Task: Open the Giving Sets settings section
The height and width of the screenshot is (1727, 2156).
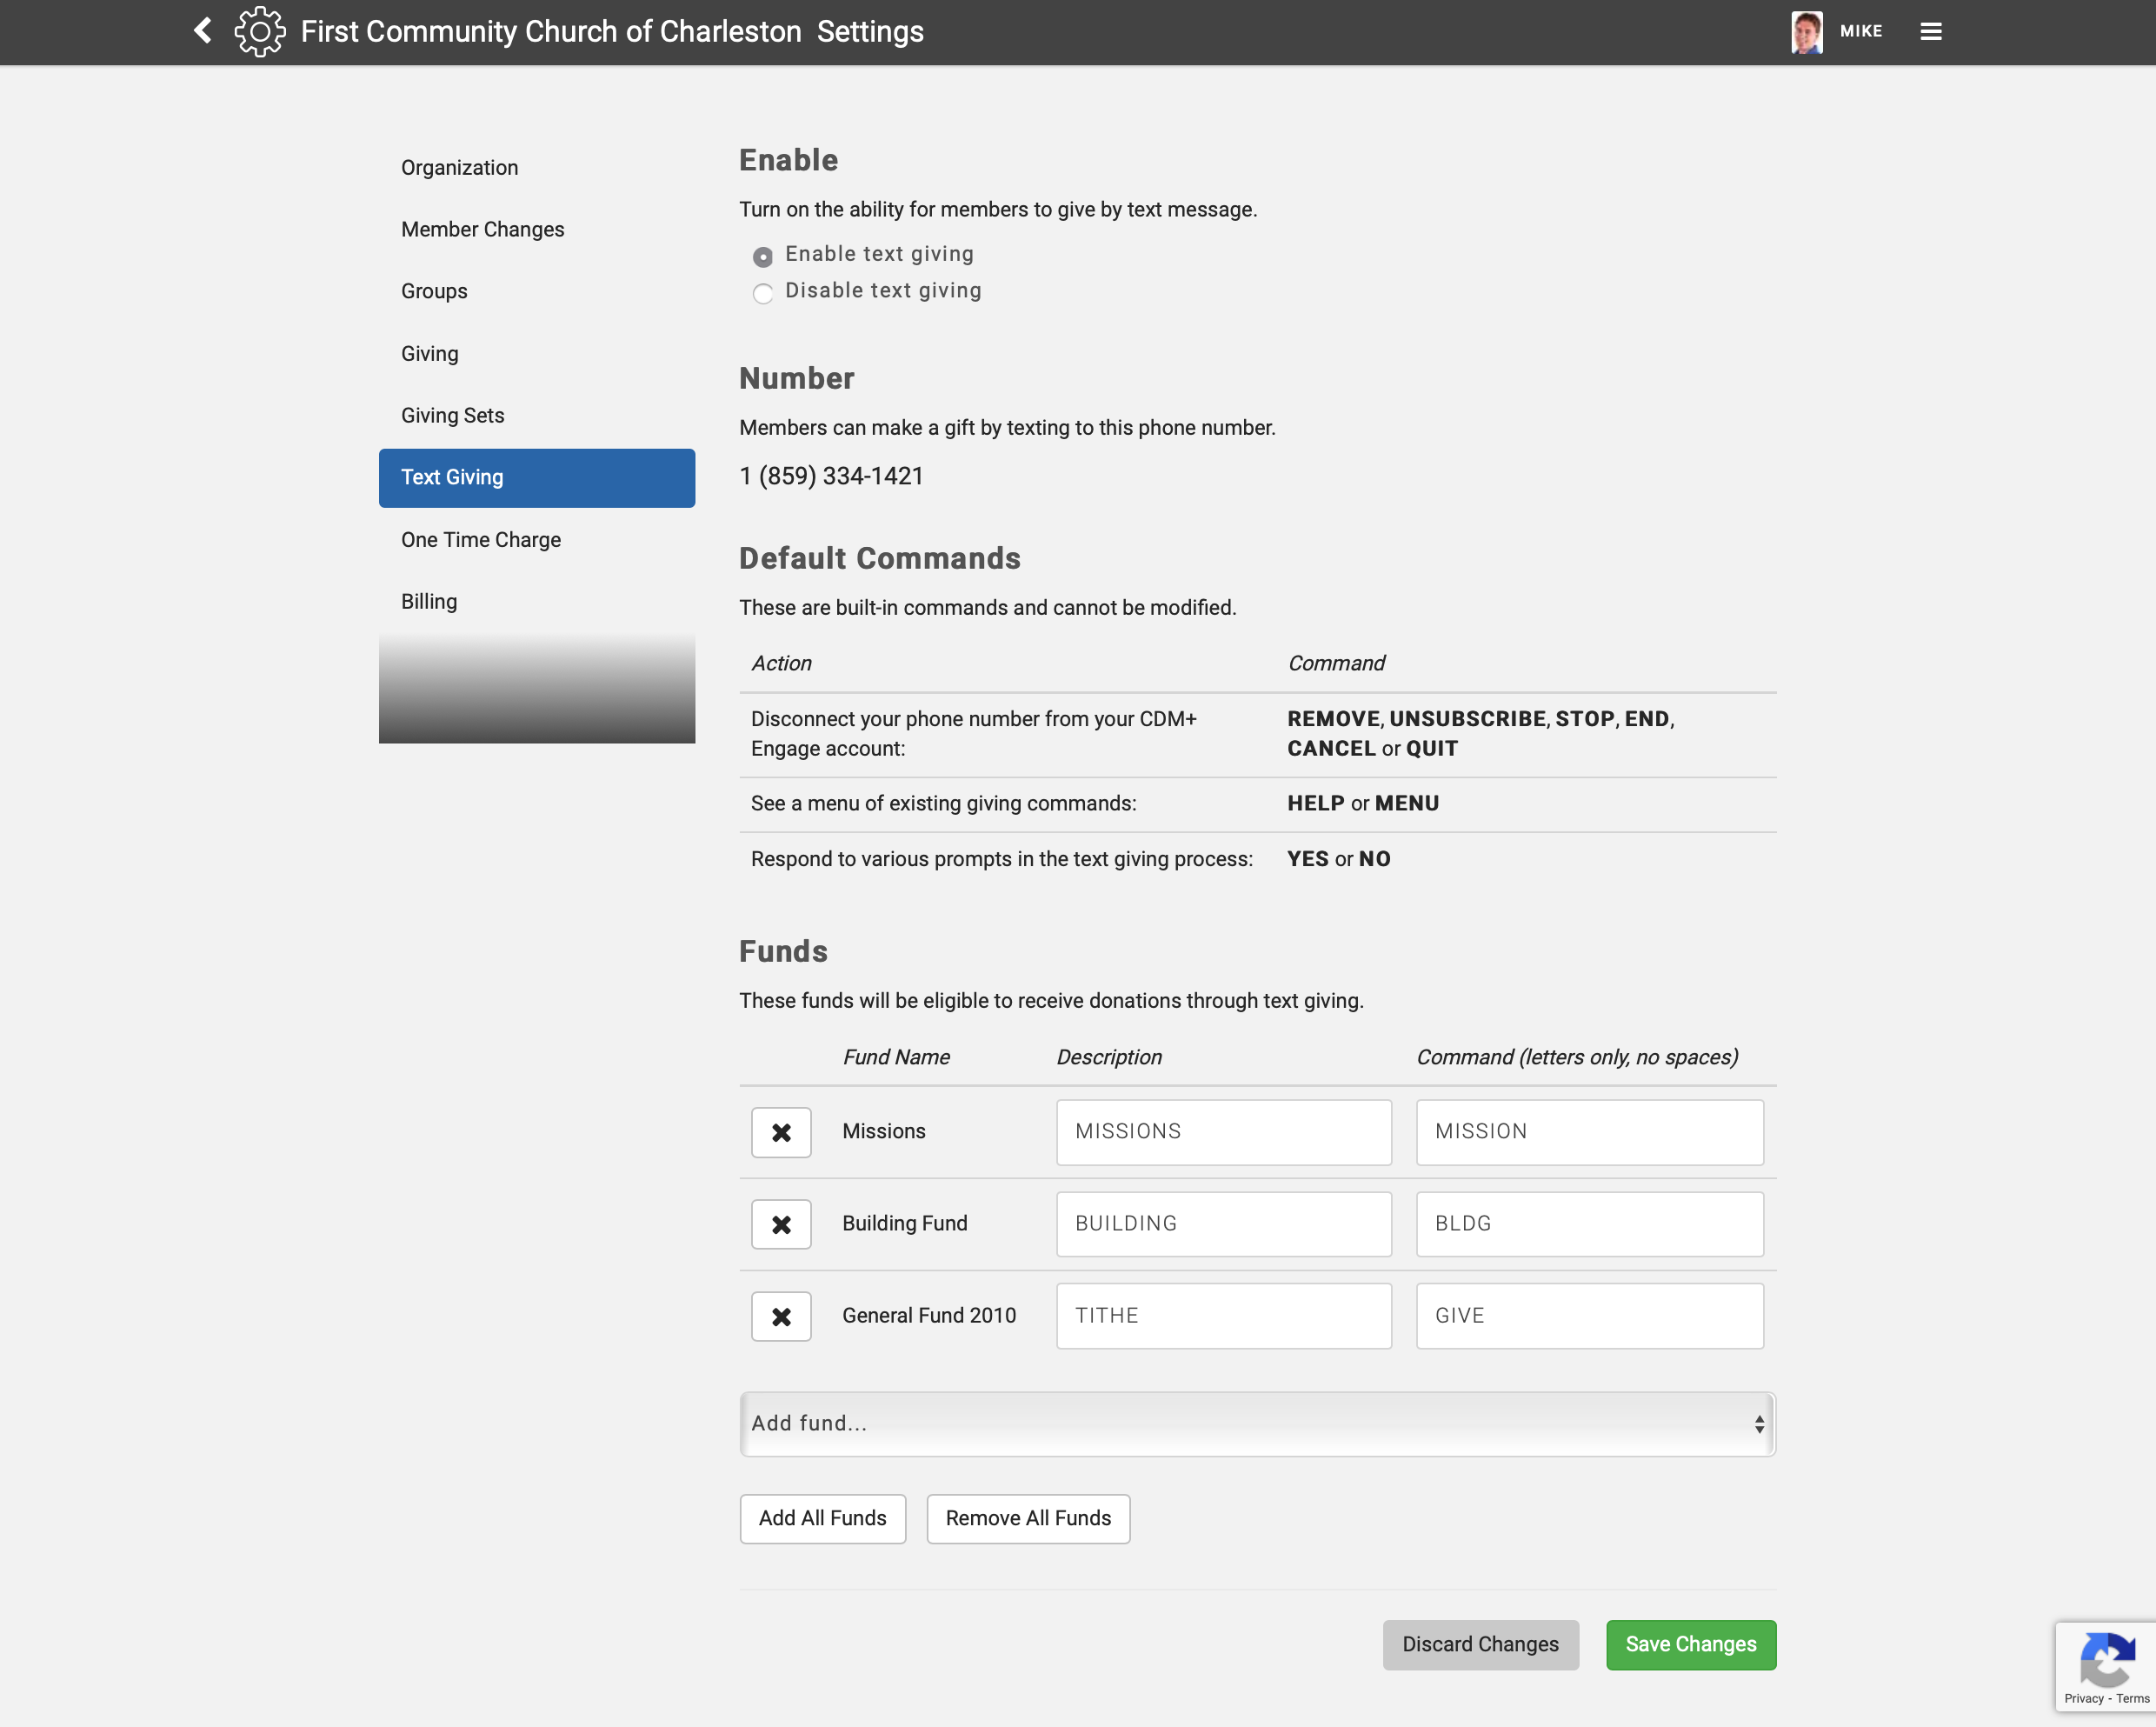Action: [x=452, y=415]
